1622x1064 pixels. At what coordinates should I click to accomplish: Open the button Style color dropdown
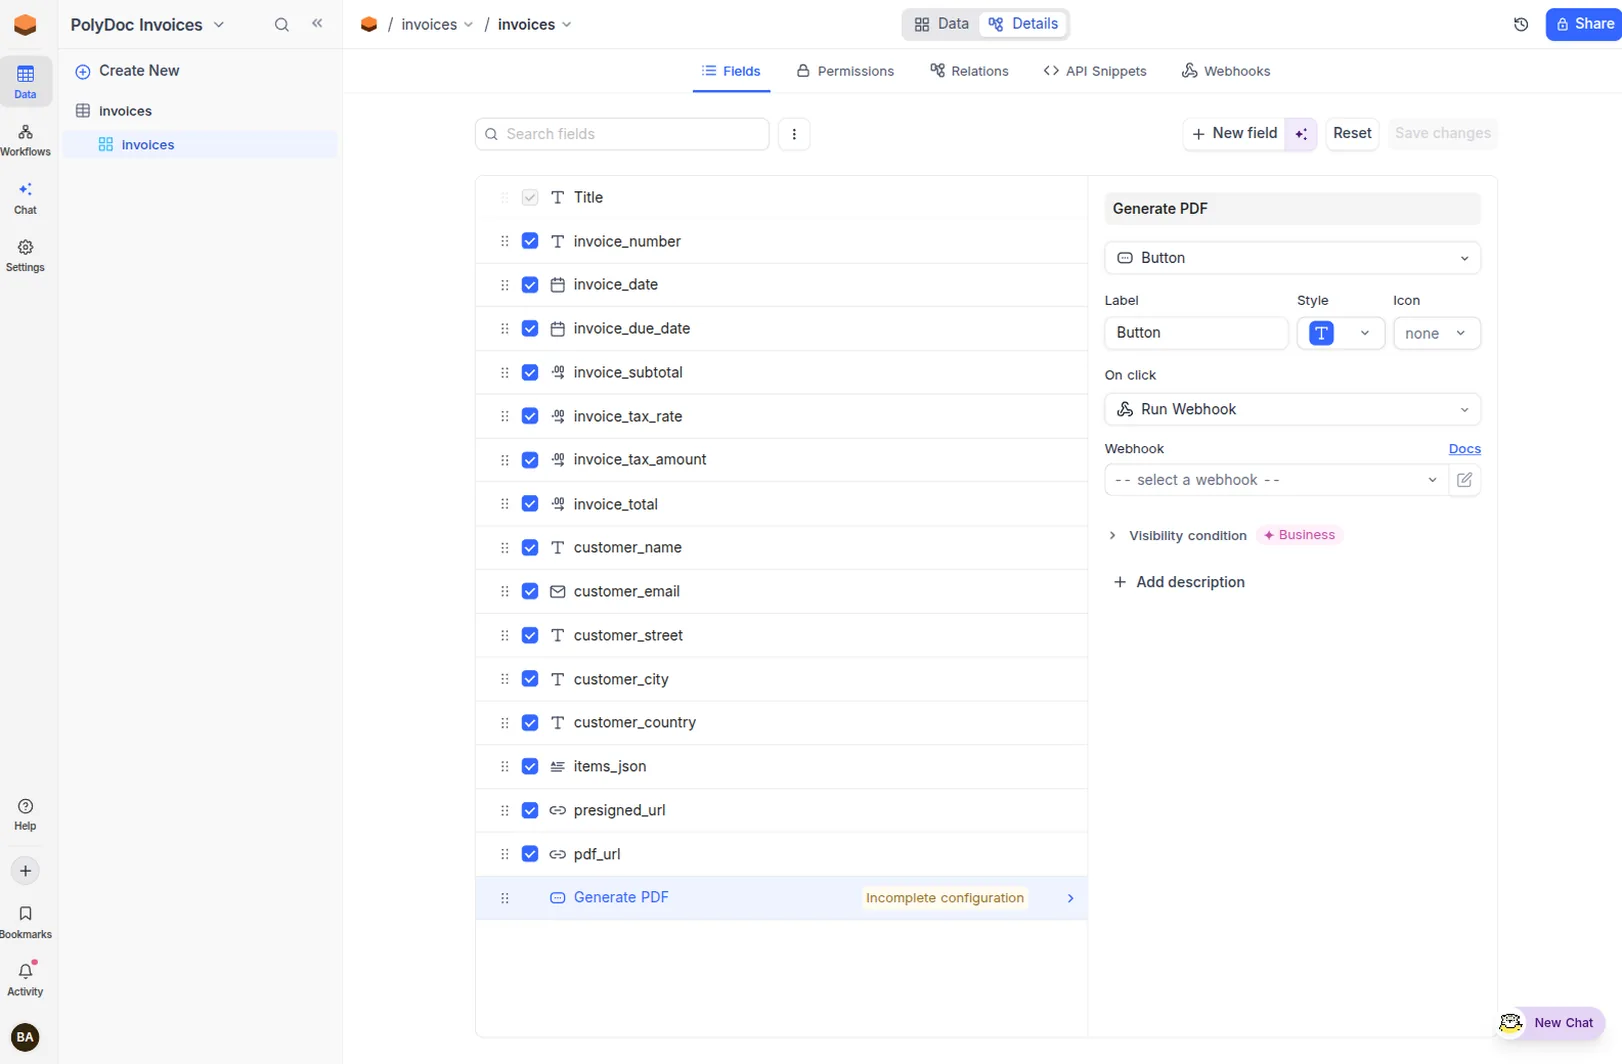[x=1340, y=333]
